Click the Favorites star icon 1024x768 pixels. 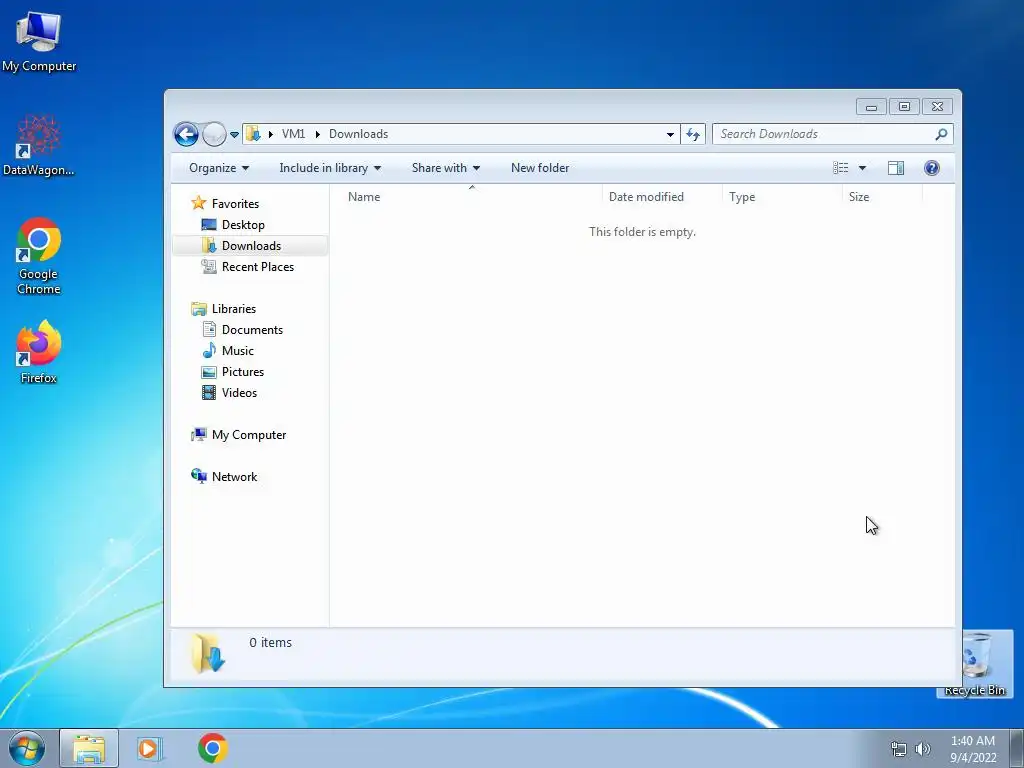pyautogui.click(x=199, y=203)
